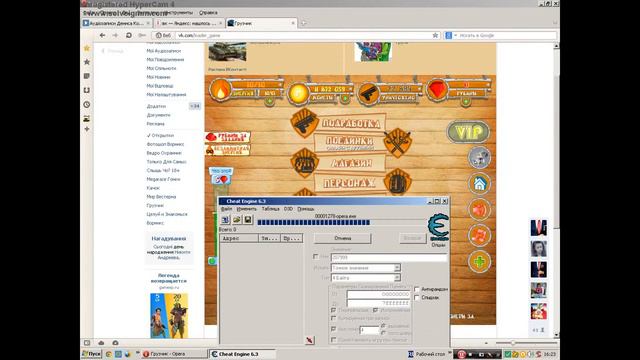
Task: Enable the Antirandom checkbox
Action: pyautogui.click(x=417, y=289)
